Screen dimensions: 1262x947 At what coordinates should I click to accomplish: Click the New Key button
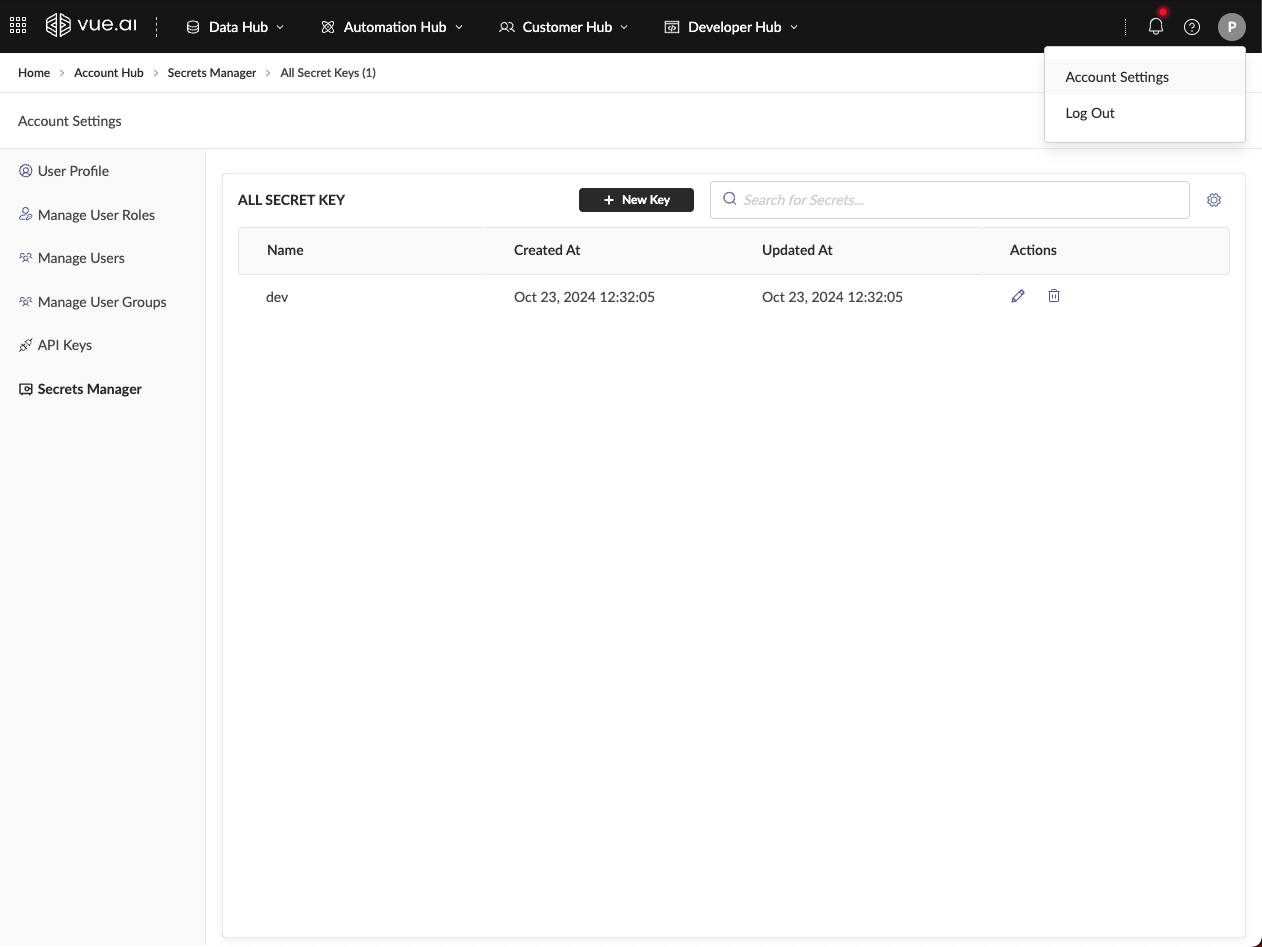tap(636, 200)
